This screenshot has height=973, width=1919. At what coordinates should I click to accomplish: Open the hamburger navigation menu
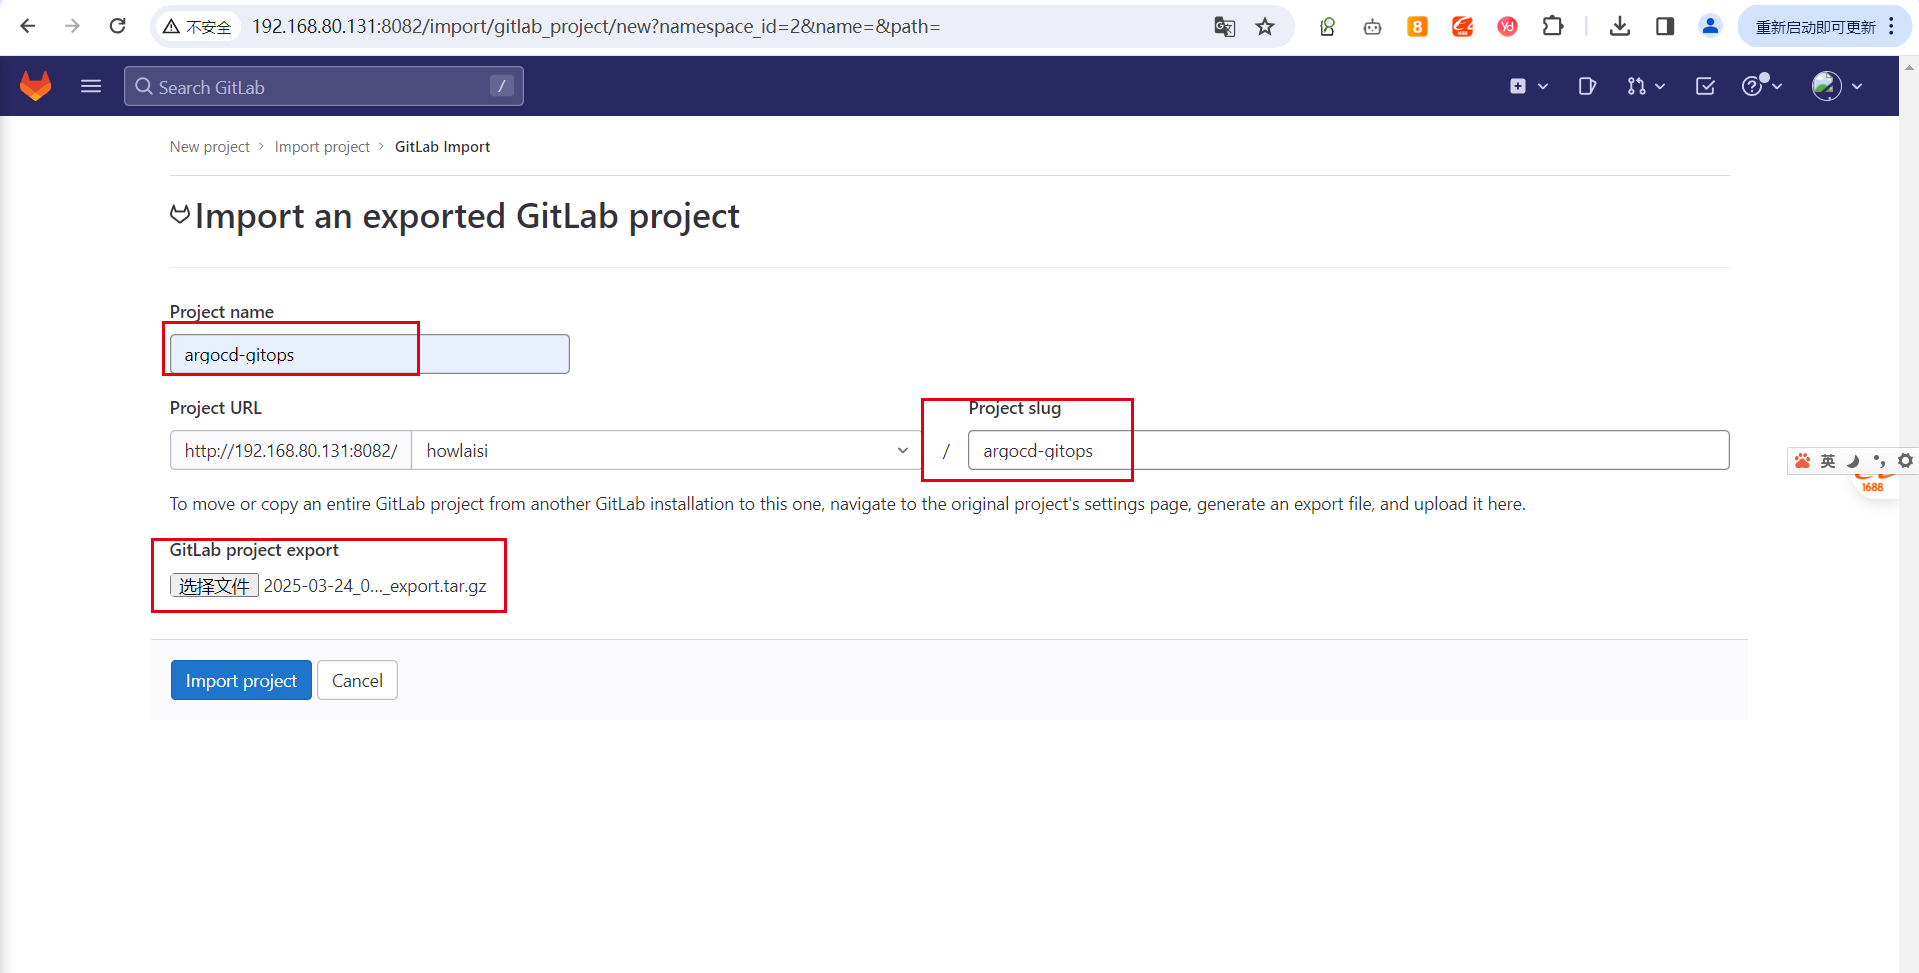click(91, 86)
